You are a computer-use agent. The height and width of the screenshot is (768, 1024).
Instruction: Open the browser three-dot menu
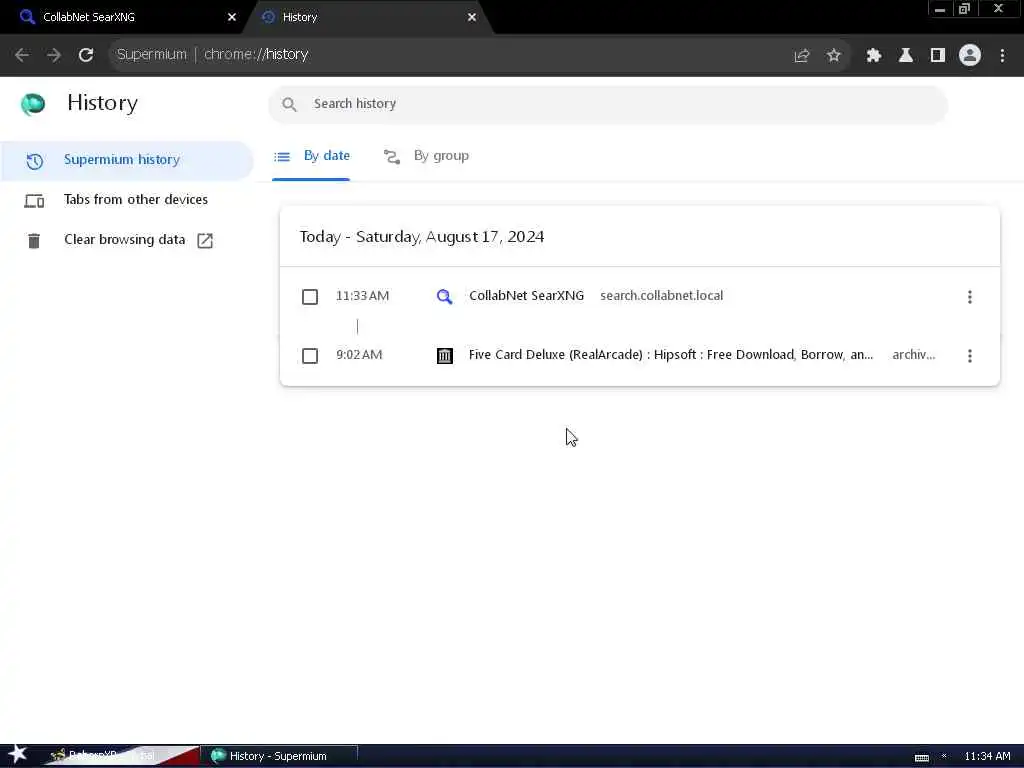1002,56
